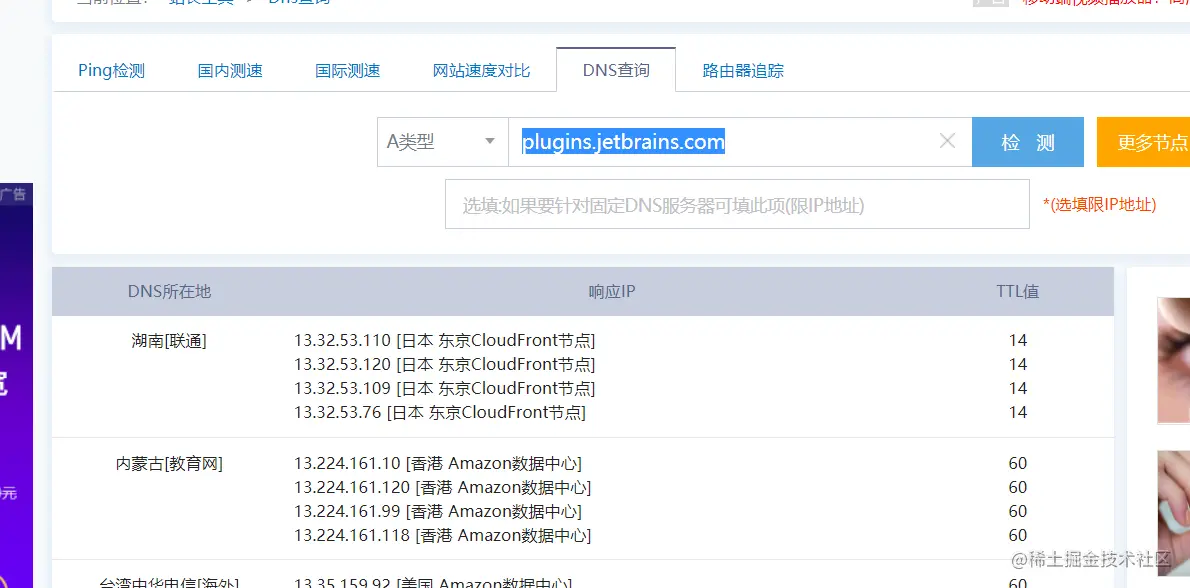The height and width of the screenshot is (588, 1190).
Task: Click the orange 更多节点 button
Action: [1143, 142]
